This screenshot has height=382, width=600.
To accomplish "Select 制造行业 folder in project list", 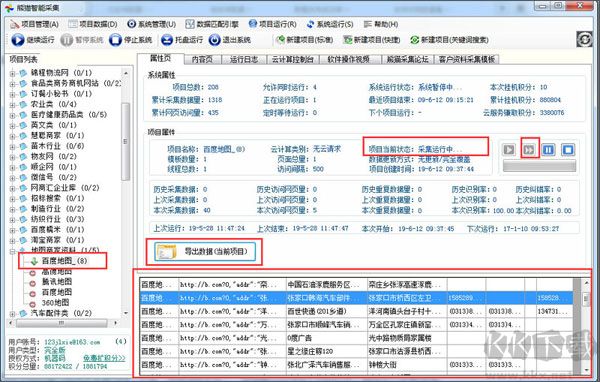I will point(57,209).
